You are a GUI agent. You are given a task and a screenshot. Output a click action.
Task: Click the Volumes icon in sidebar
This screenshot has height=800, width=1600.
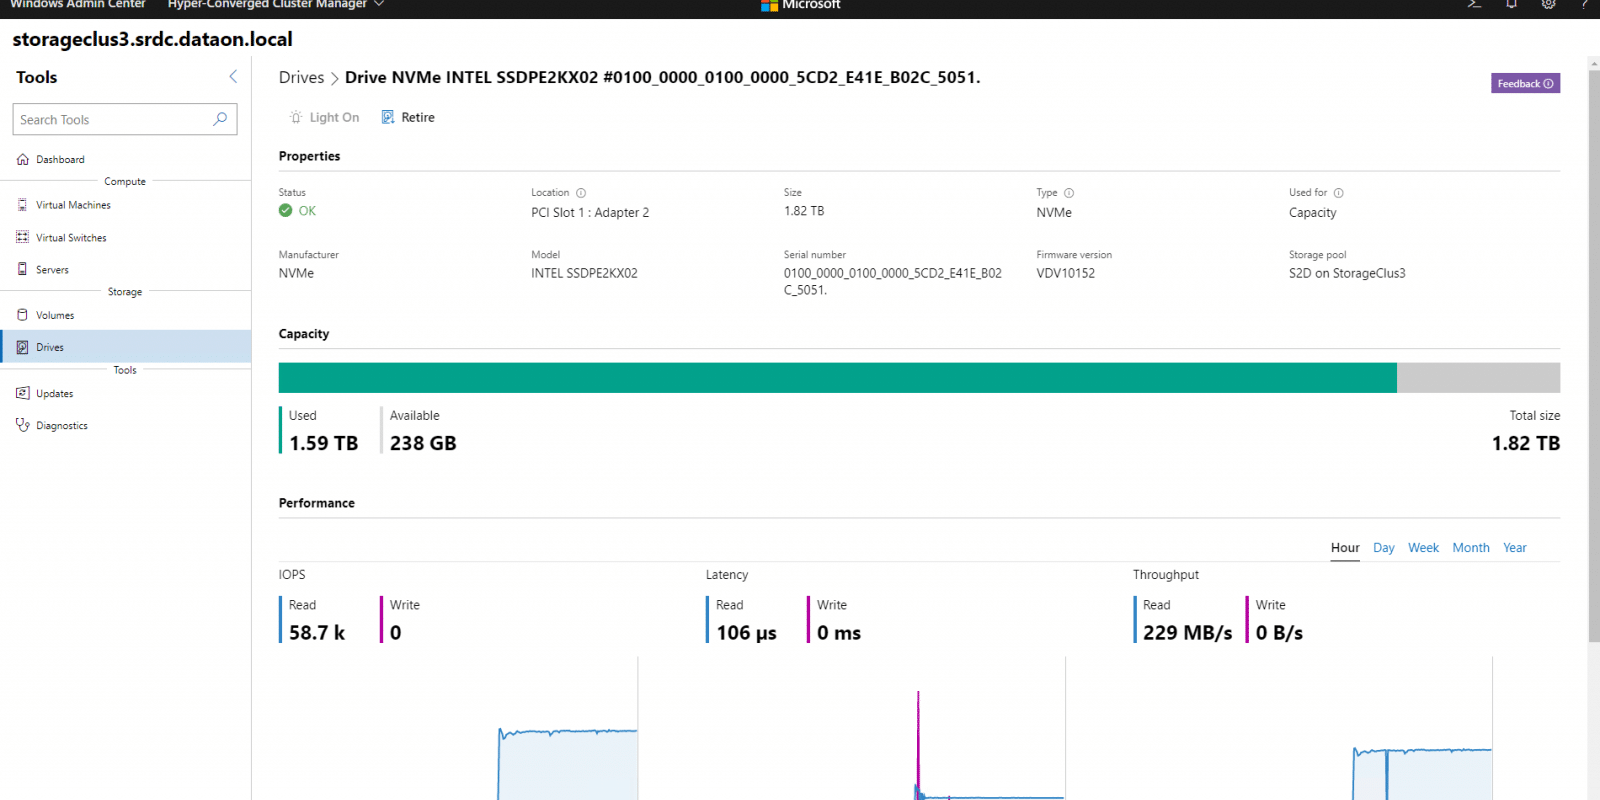22,314
